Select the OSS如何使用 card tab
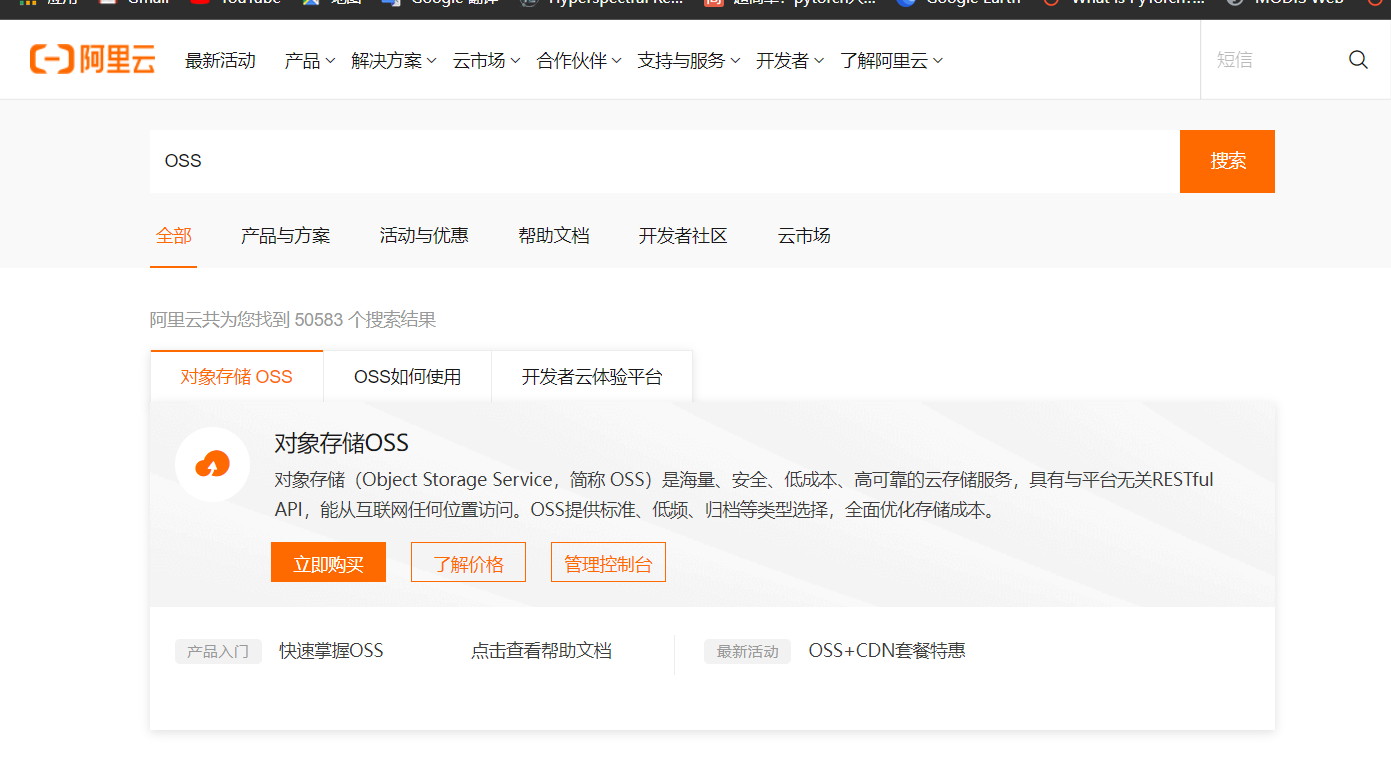 pyautogui.click(x=407, y=377)
